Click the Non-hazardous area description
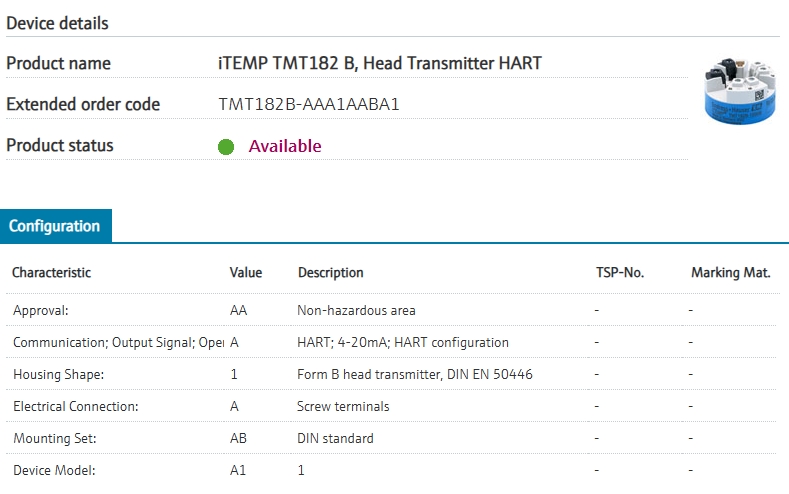 click(356, 310)
